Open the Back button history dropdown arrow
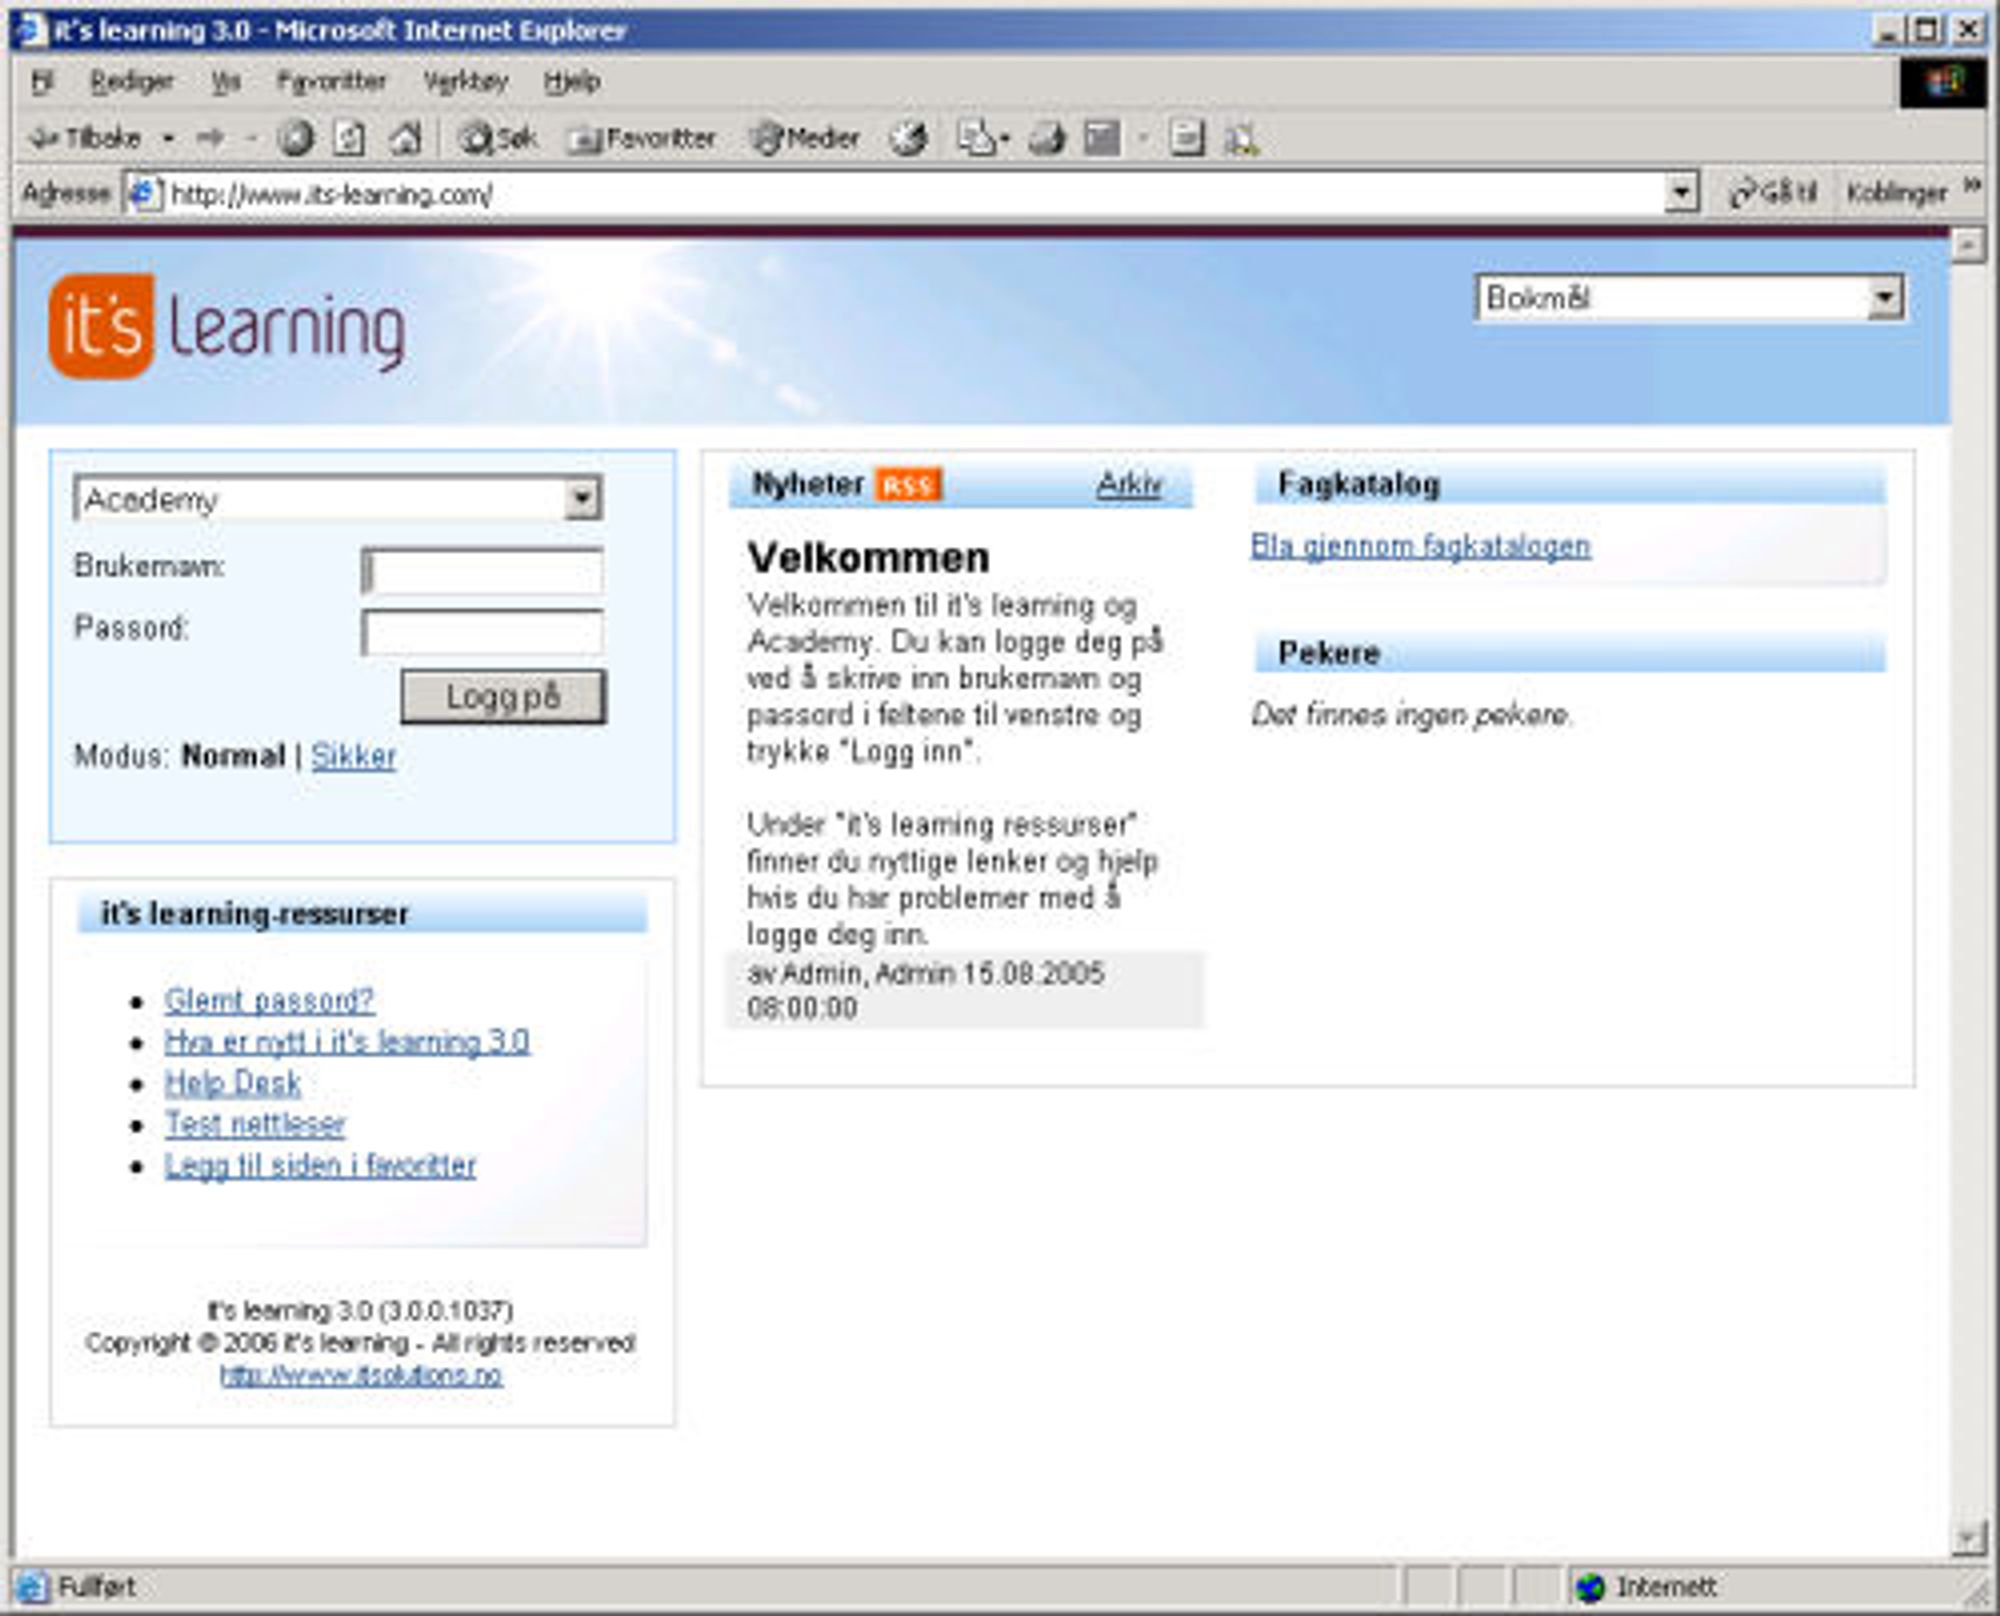This screenshot has width=2000, height=1616. (x=168, y=138)
